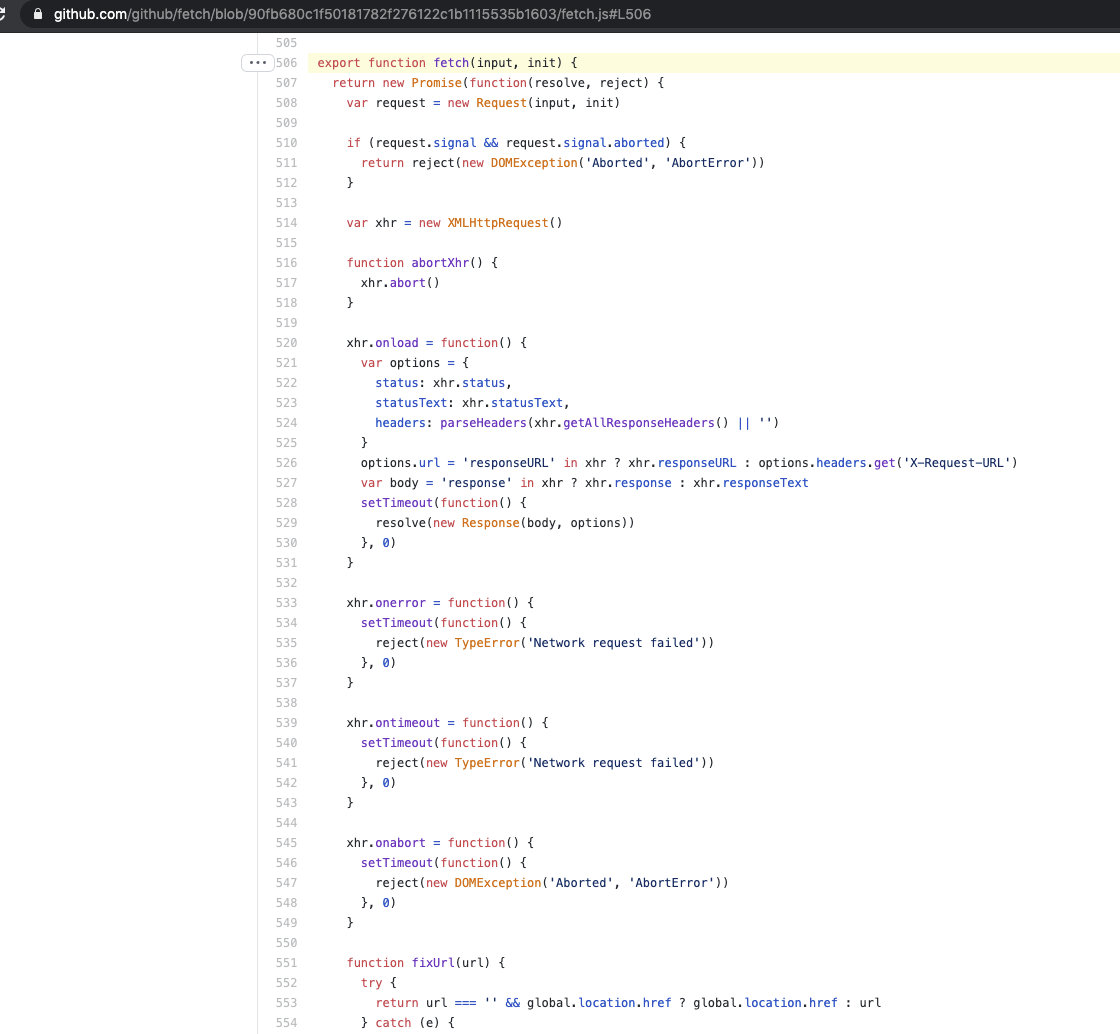
Task: Click the Request constructor on line 508
Action: coord(501,103)
